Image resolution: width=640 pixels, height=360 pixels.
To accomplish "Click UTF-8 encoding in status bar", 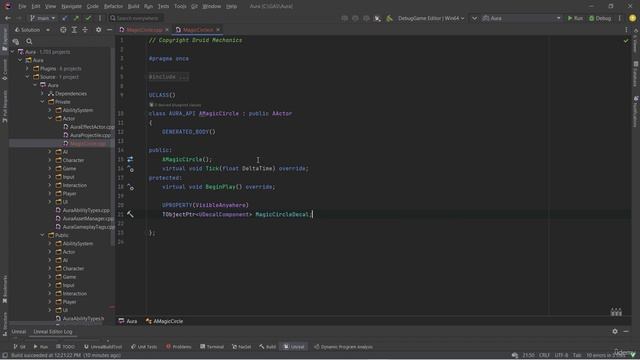I will [561, 356].
